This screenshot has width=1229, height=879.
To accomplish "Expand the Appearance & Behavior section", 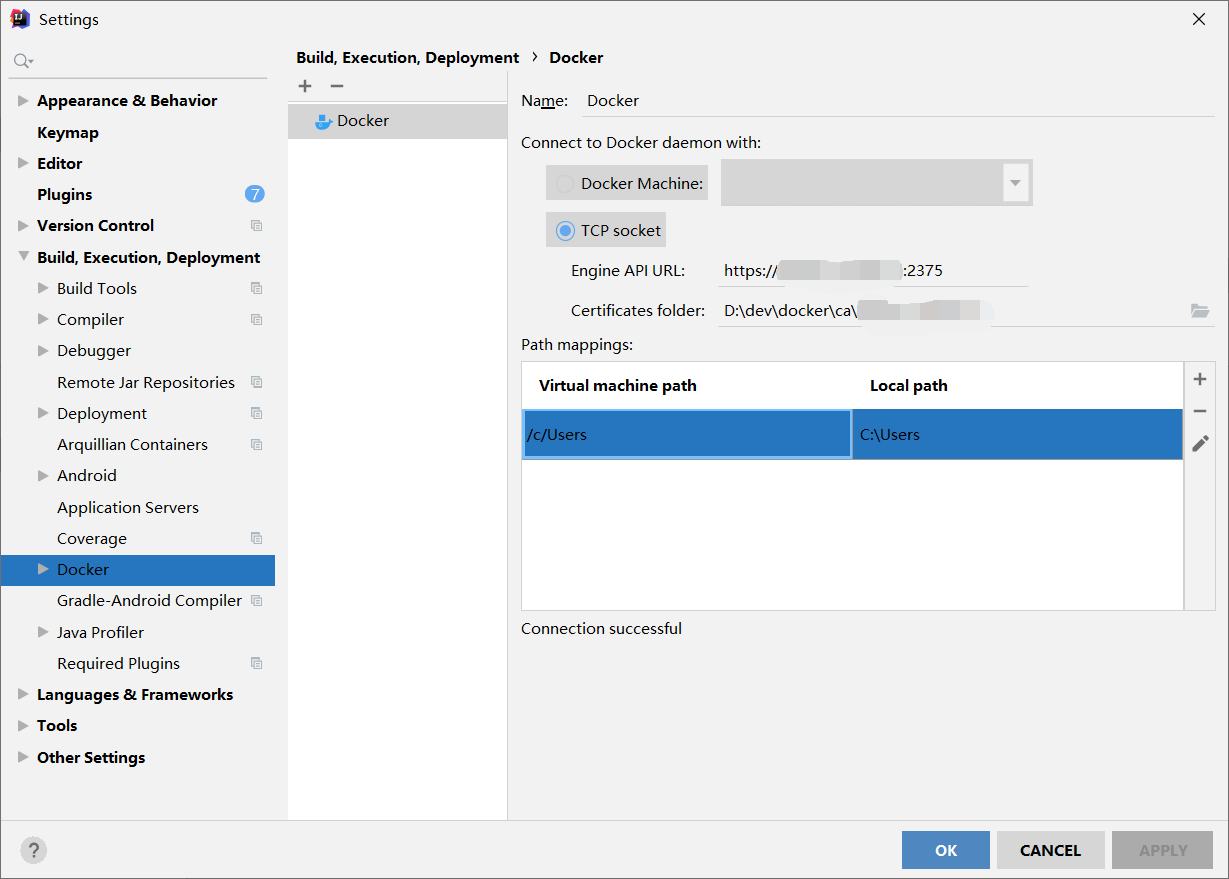I will click(x=23, y=101).
